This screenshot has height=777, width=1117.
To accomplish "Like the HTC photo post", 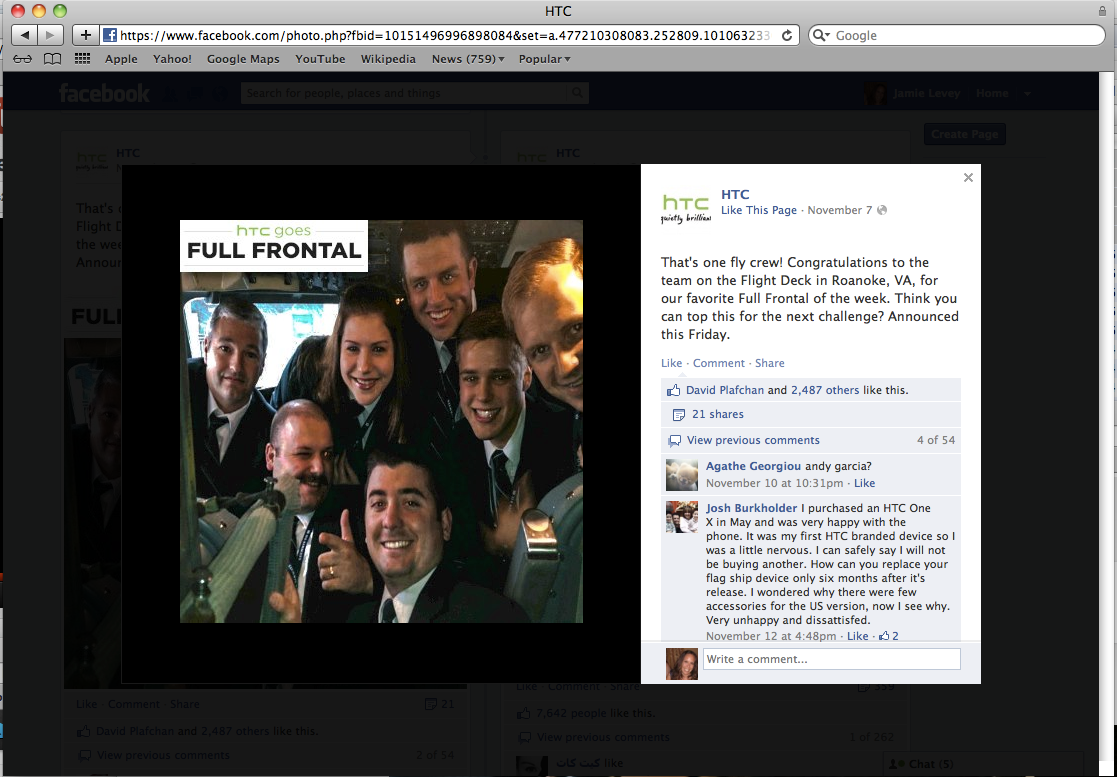I will point(671,363).
